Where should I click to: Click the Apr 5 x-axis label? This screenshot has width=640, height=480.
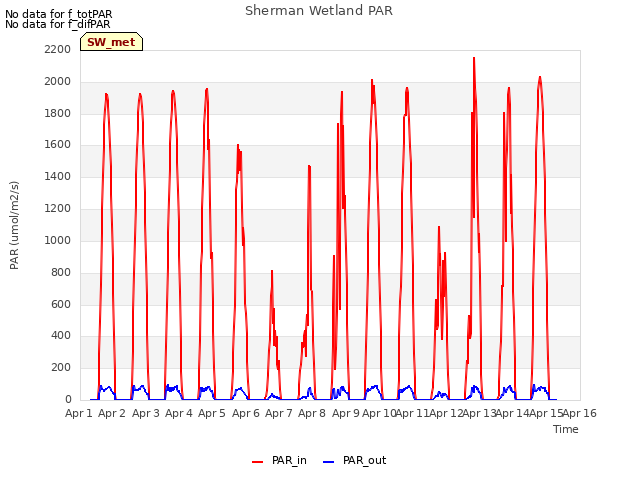[212, 413]
